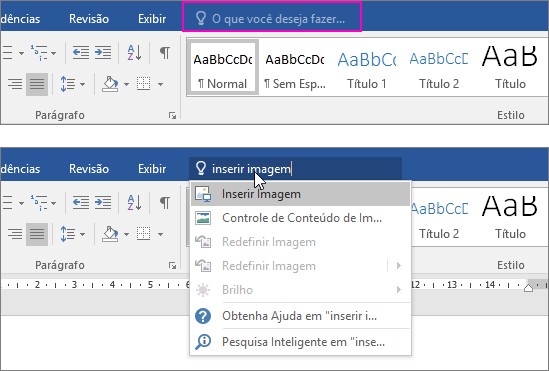Toggle Align Right in lower ribbon
Image resolution: width=549 pixels, height=371 pixels.
tap(15, 234)
